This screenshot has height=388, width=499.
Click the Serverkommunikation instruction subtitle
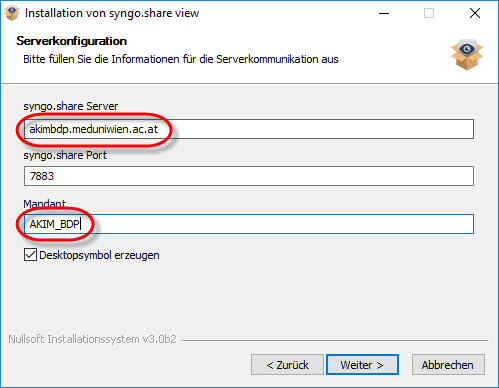181,59
